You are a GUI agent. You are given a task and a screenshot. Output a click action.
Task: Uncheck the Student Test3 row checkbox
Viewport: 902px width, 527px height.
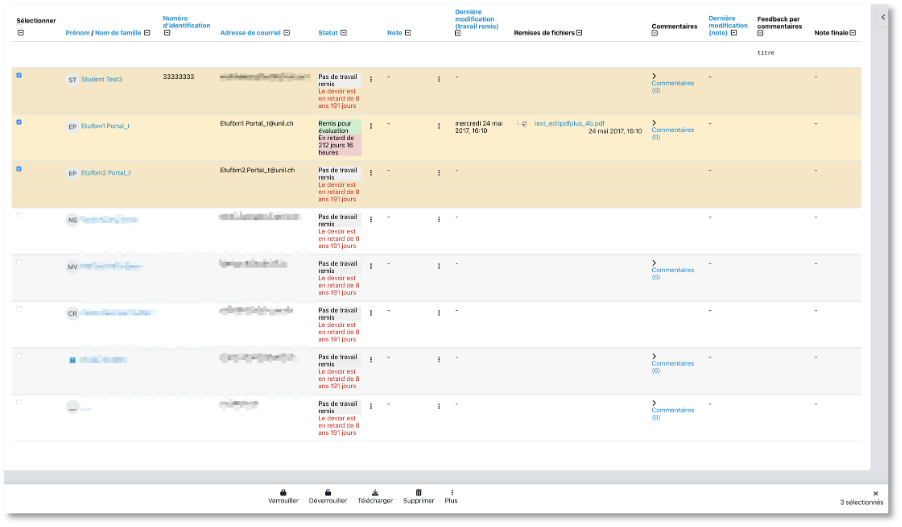20,75
